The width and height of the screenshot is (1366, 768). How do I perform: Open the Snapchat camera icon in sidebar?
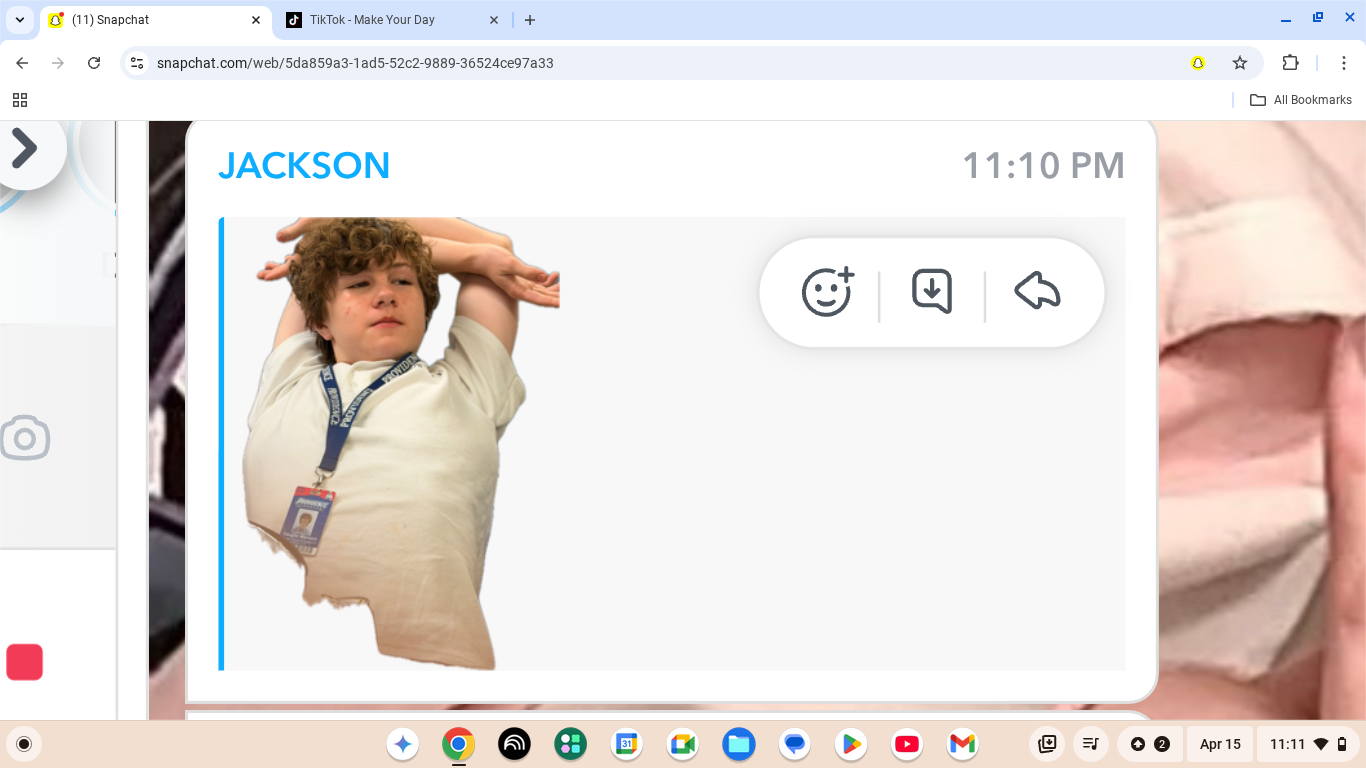click(x=25, y=439)
